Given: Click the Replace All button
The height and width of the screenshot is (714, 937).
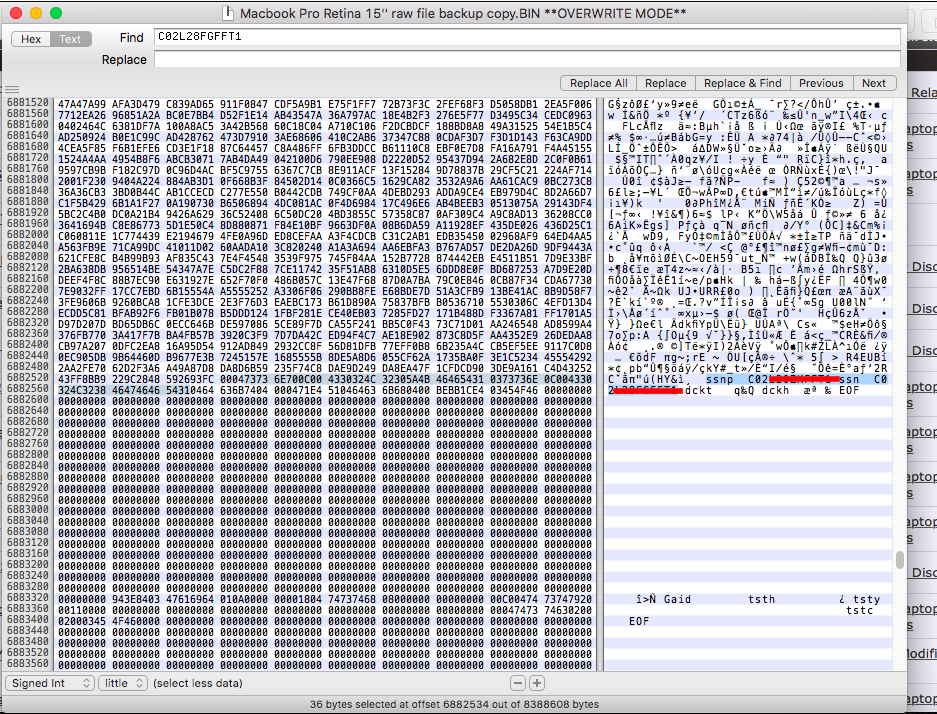Looking at the screenshot, I should pos(598,83).
